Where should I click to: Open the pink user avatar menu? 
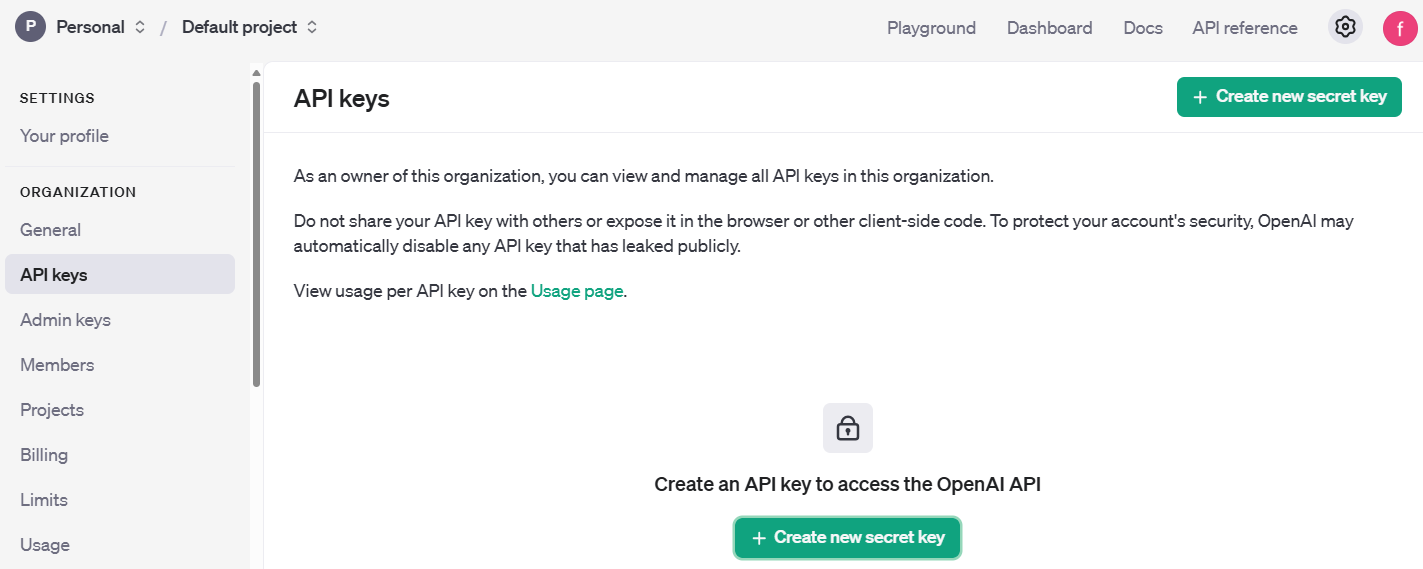pyautogui.click(x=1400, y=28)
